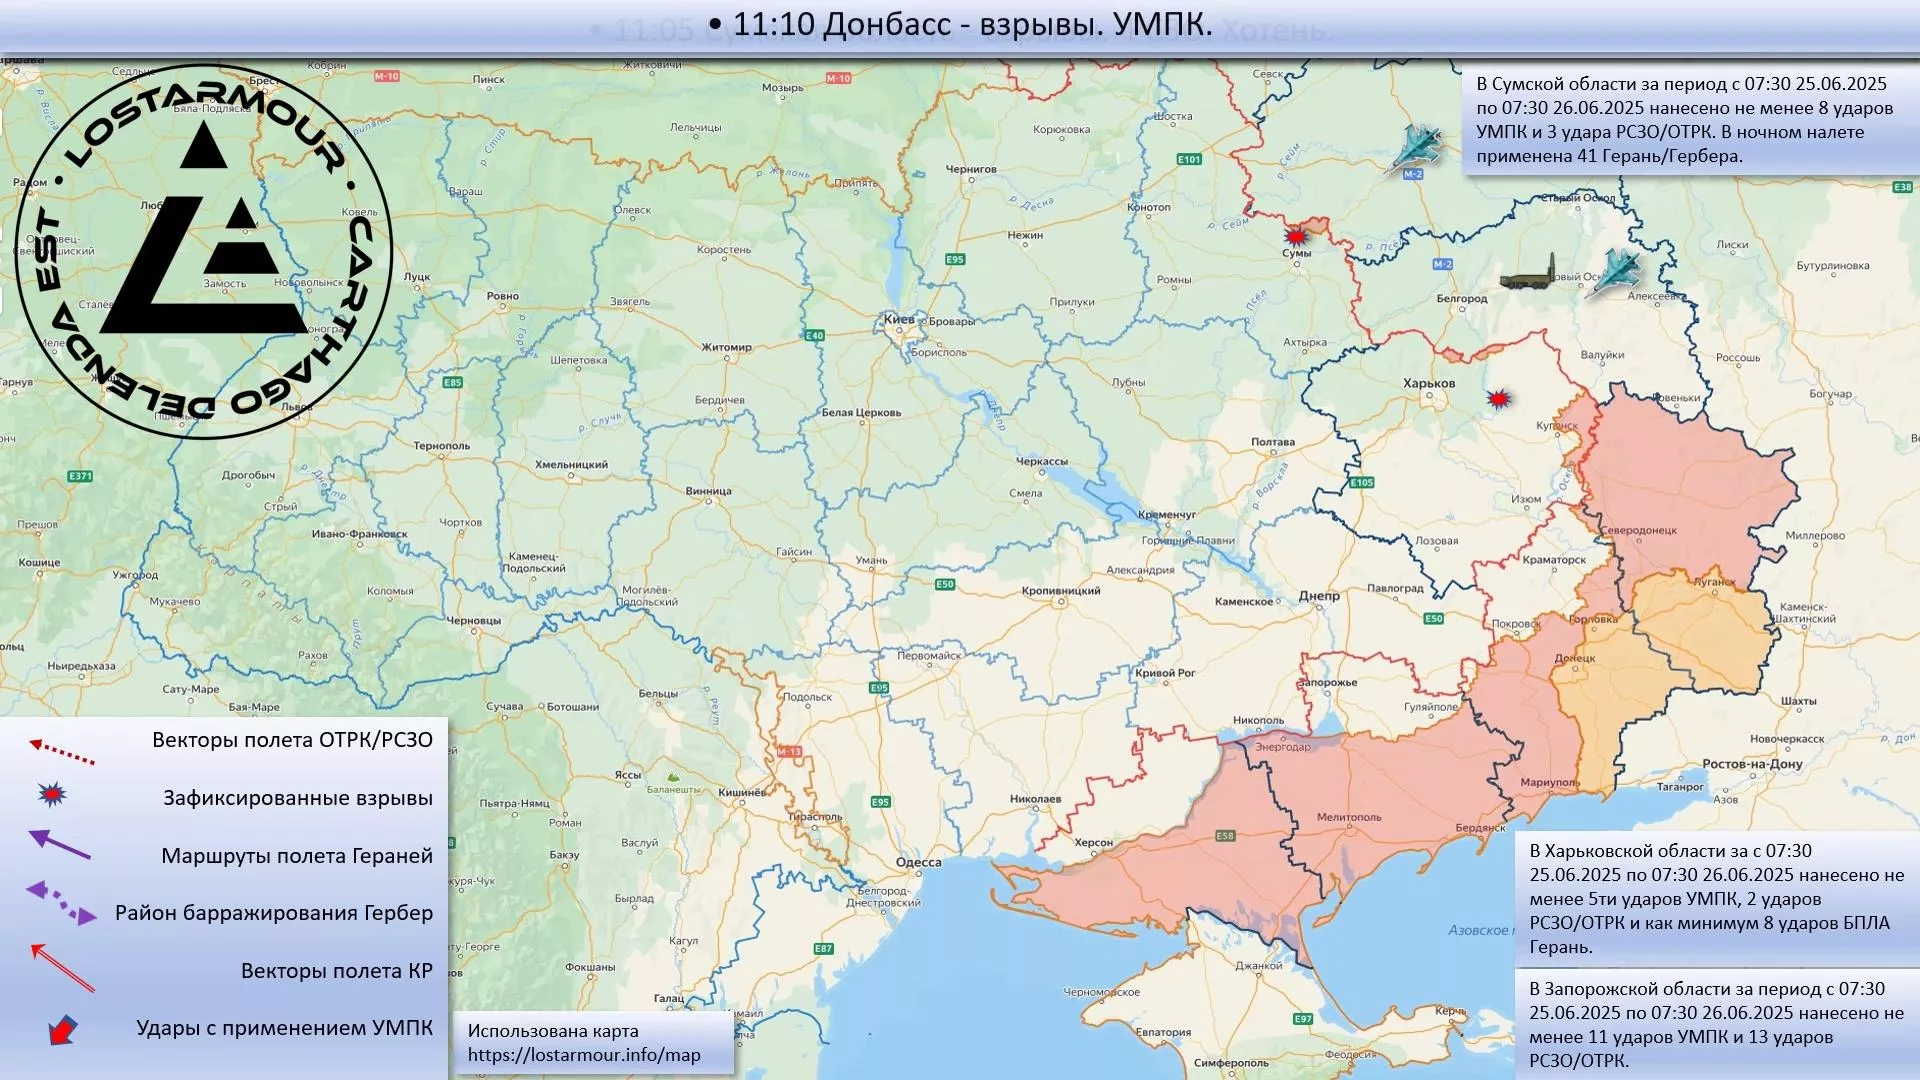This screenshot has width=1920, height=1080.
Task: Click the LostArmour circular logo
Action: point(204,251)
